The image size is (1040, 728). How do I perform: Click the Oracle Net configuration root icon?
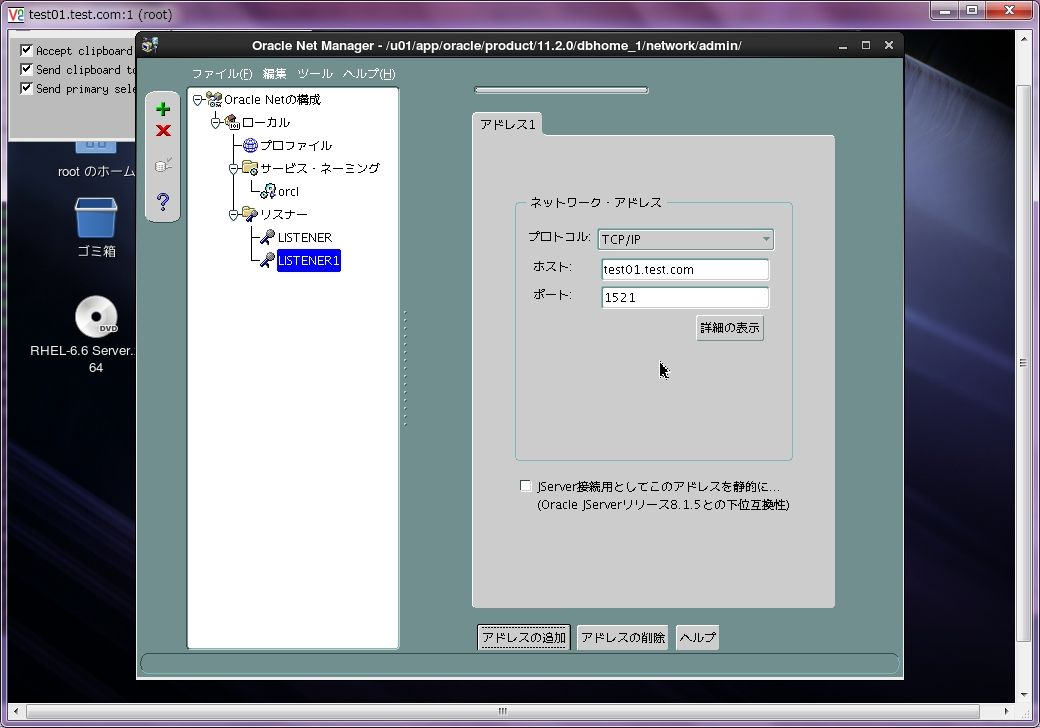tap(214, 99)
